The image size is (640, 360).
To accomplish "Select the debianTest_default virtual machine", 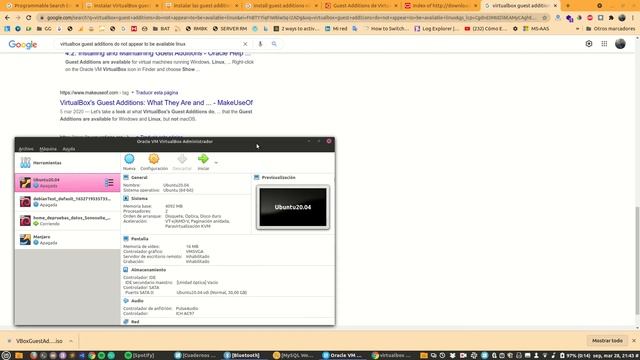I will (x=67, y=202).
